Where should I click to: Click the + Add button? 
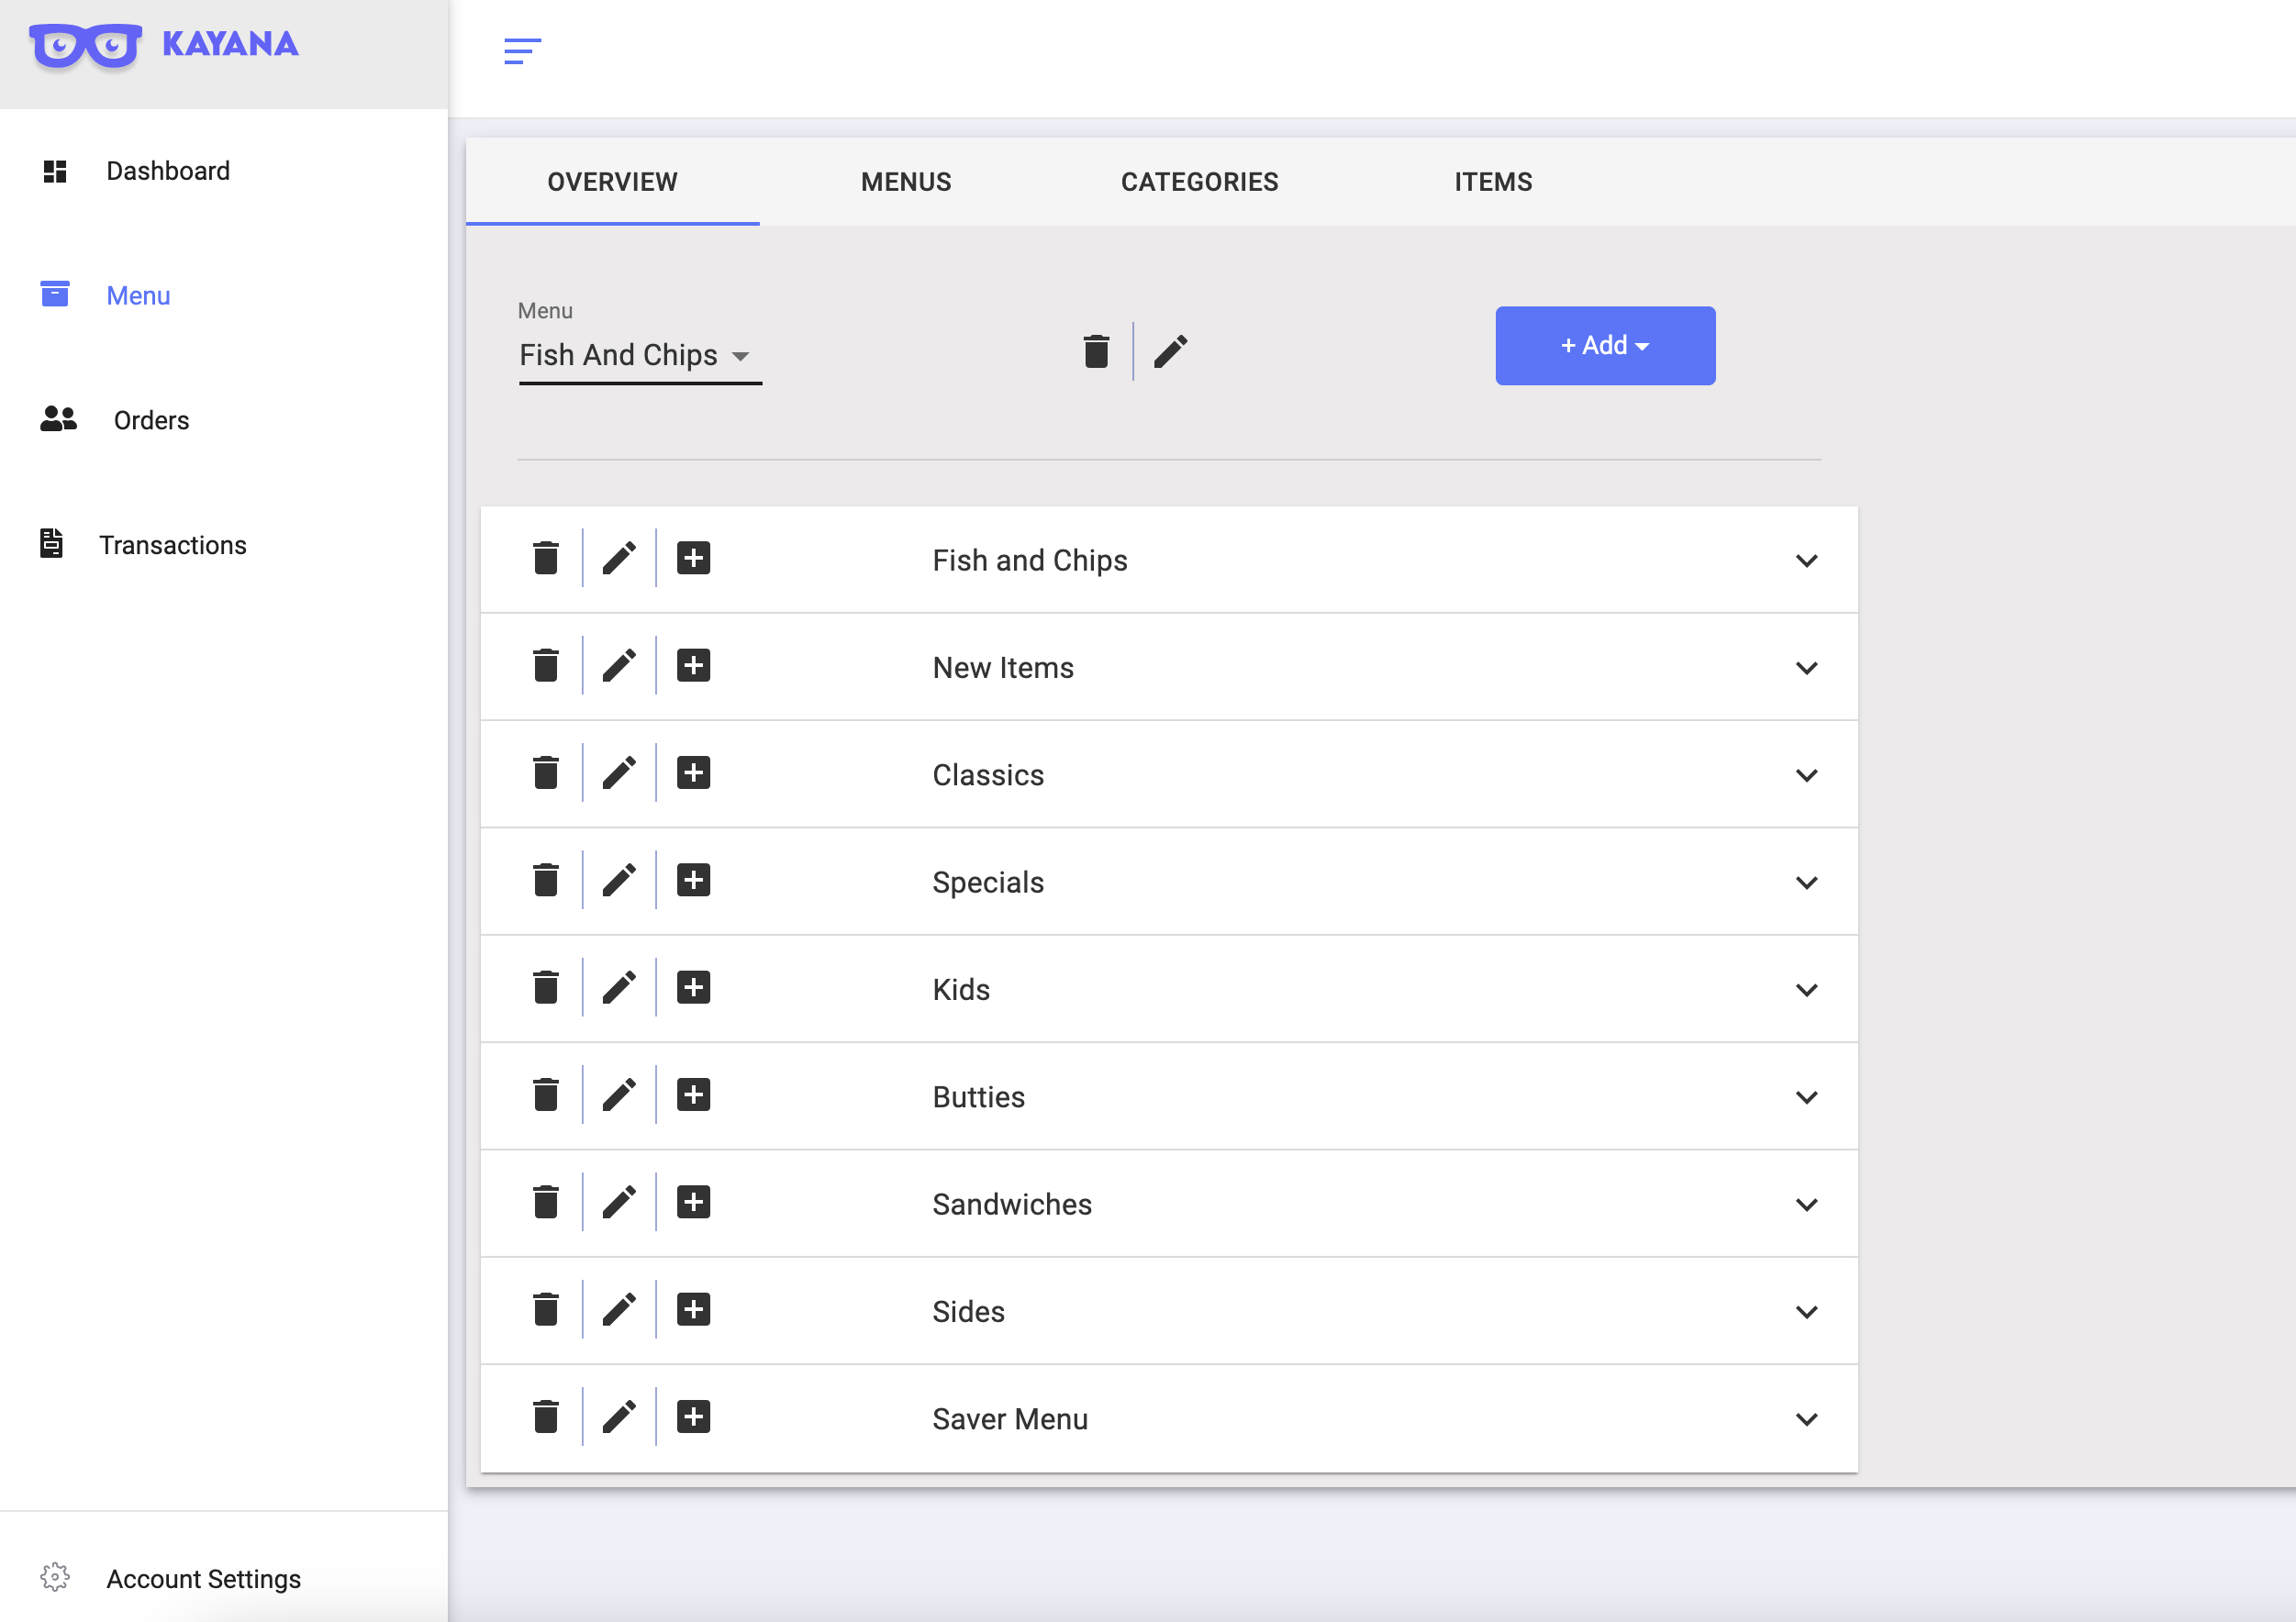click(x=1604, y=345)
